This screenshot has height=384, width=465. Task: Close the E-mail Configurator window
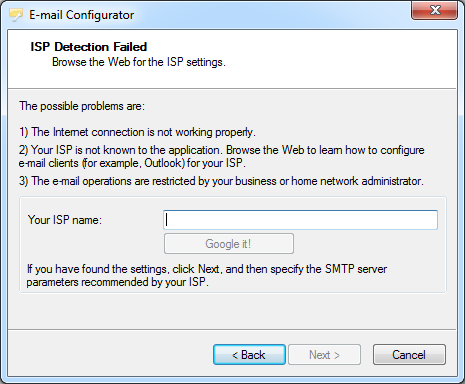[434, 10]
